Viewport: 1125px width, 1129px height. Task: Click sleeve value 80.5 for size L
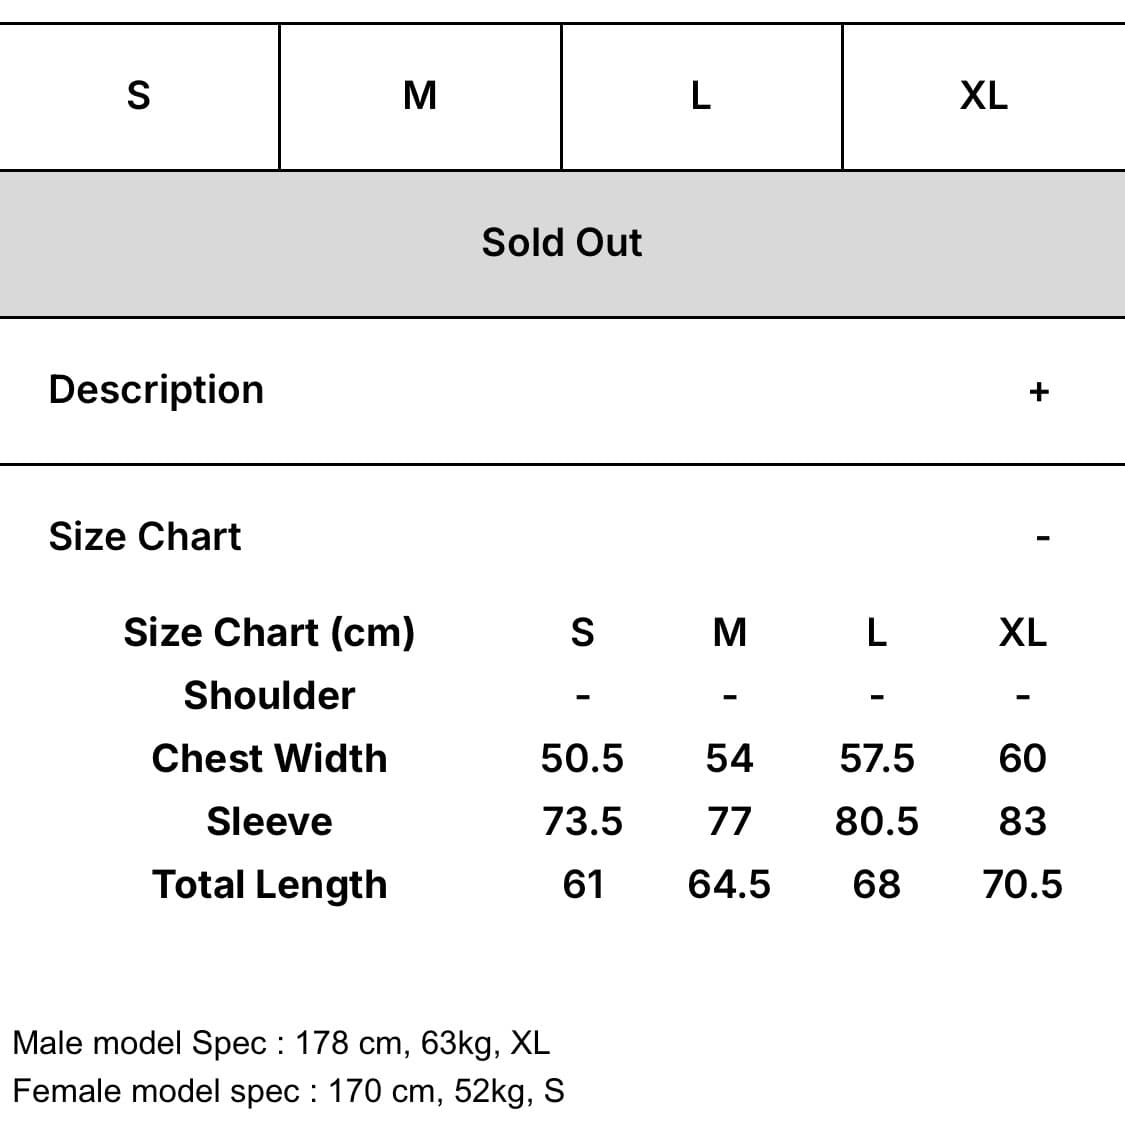tap(876, 821)
